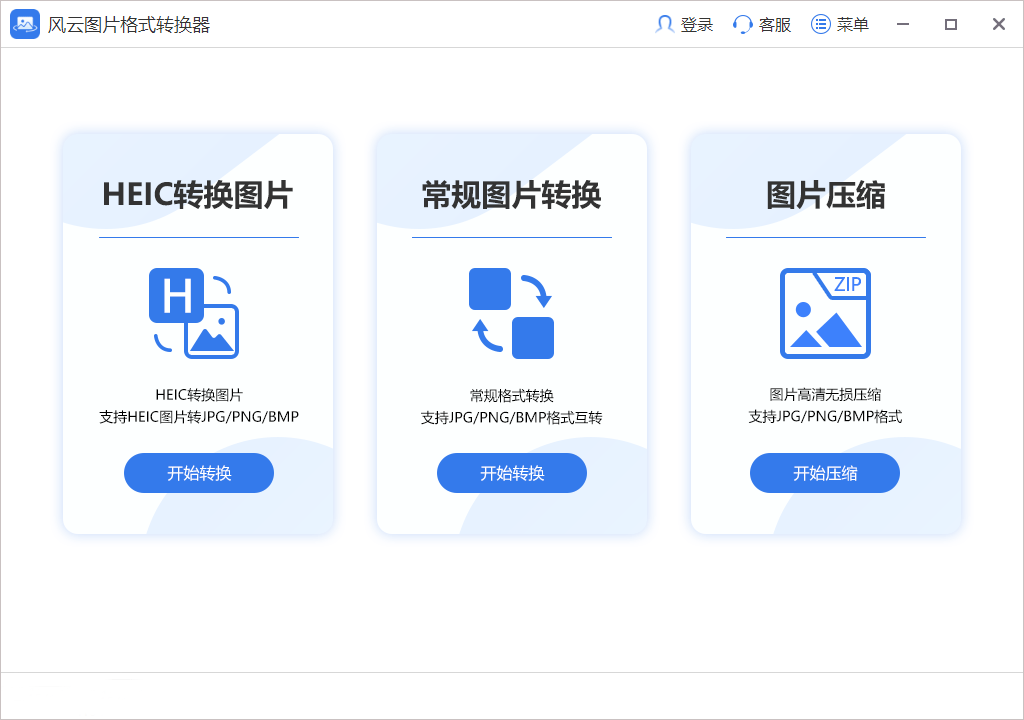Open the 登录 login user icon

pyautogui.click(x=664, y=24)
